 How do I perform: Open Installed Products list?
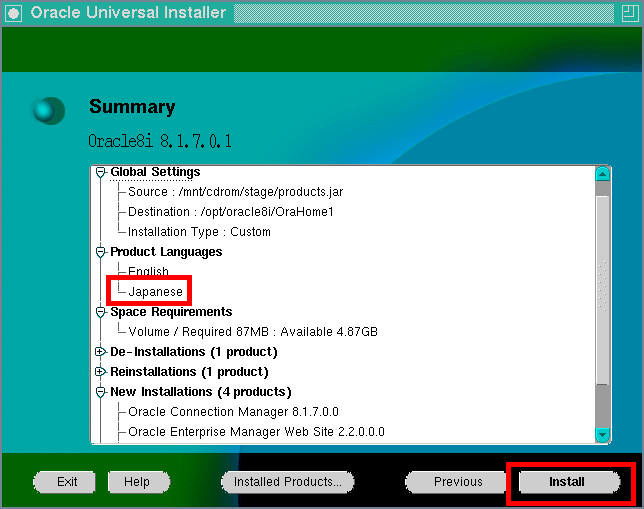tap(288, 481)
